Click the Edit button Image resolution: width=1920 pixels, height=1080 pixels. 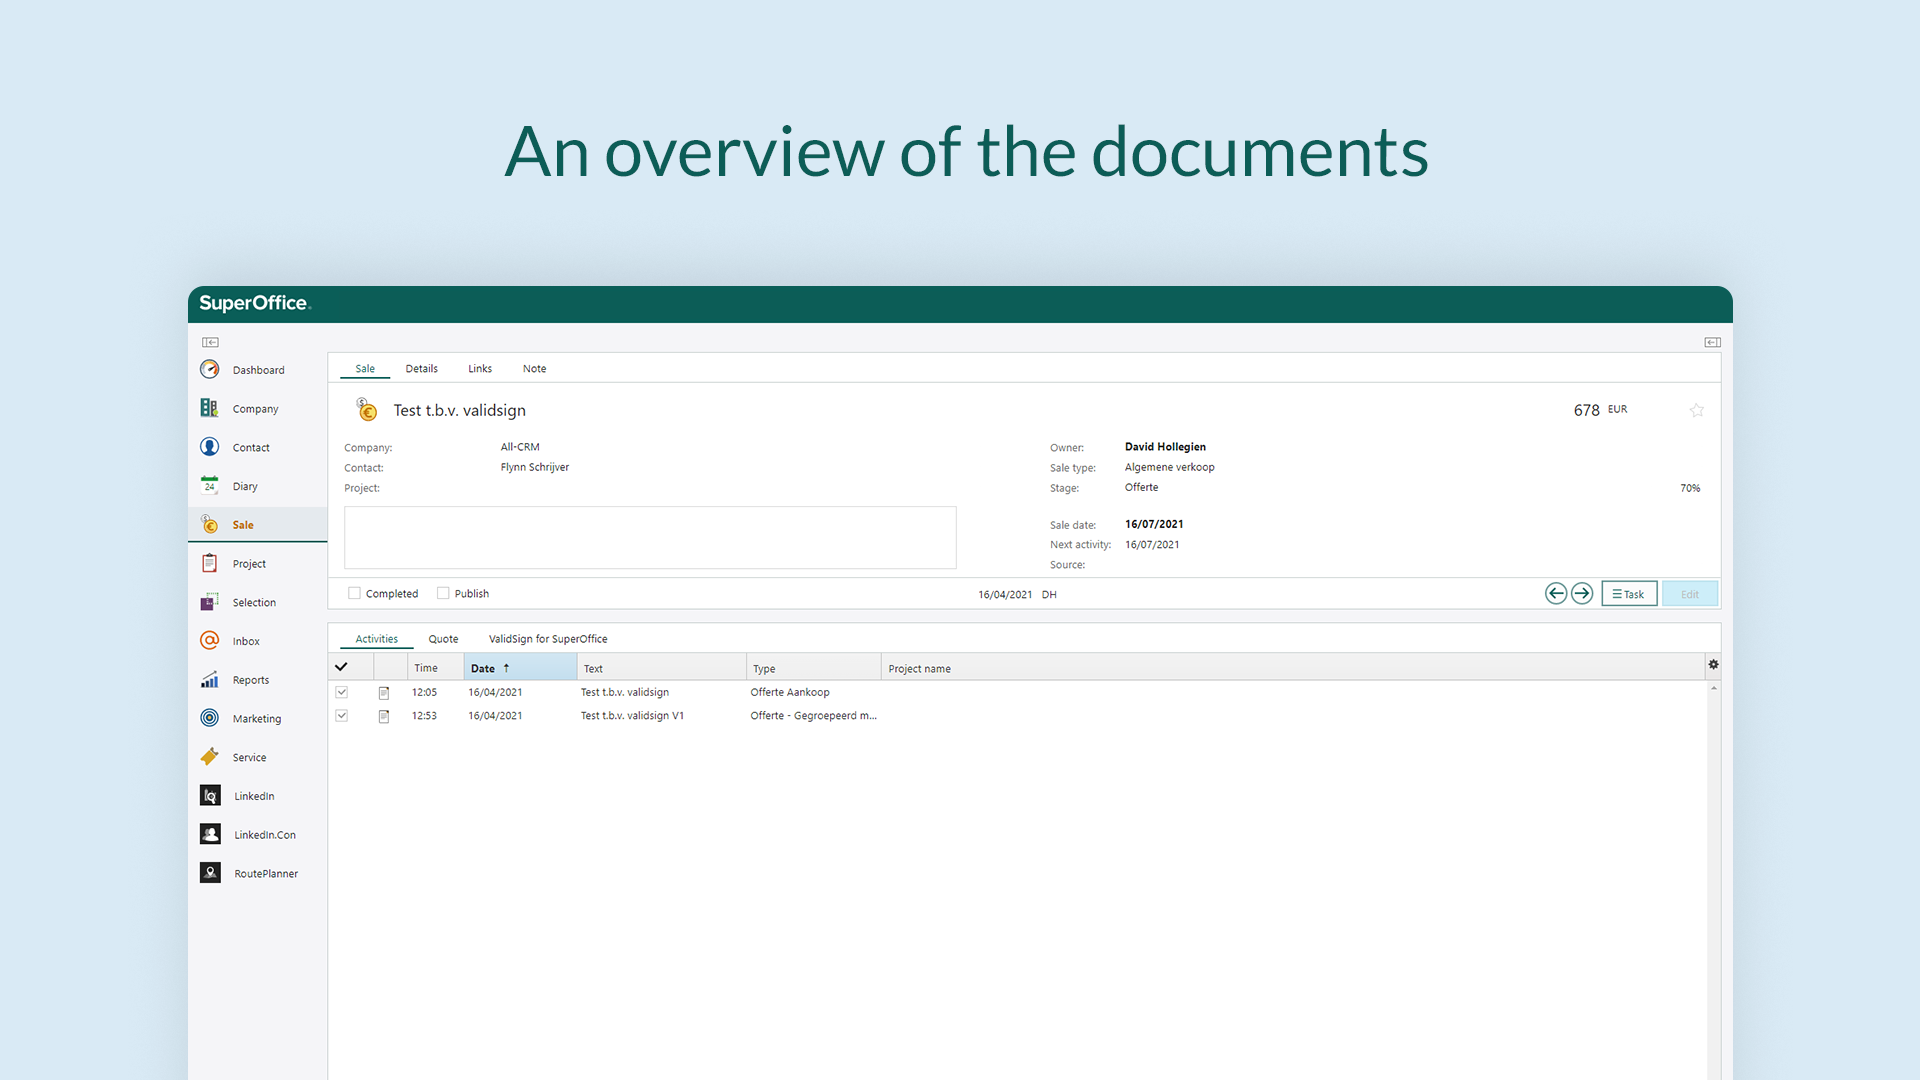[x=1690, y=594]
